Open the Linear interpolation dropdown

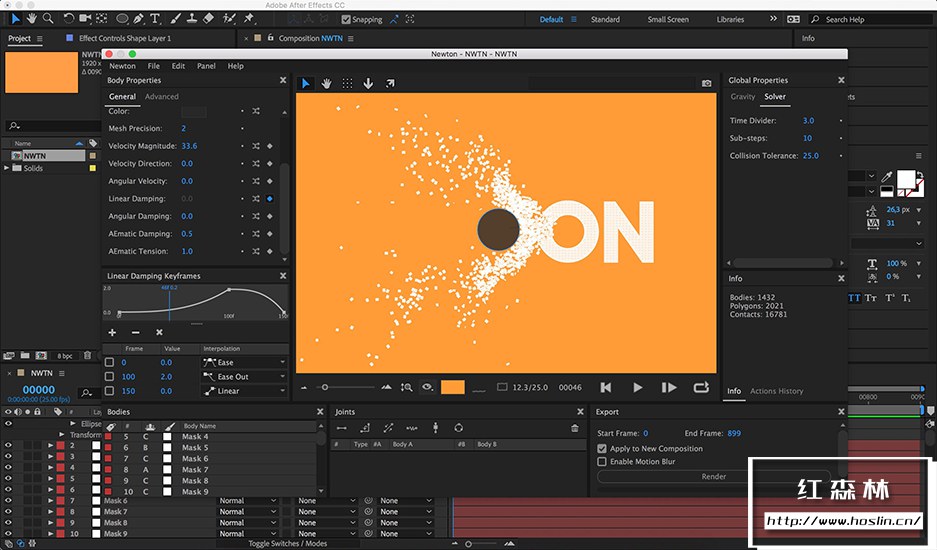click(x=244, y=391)
